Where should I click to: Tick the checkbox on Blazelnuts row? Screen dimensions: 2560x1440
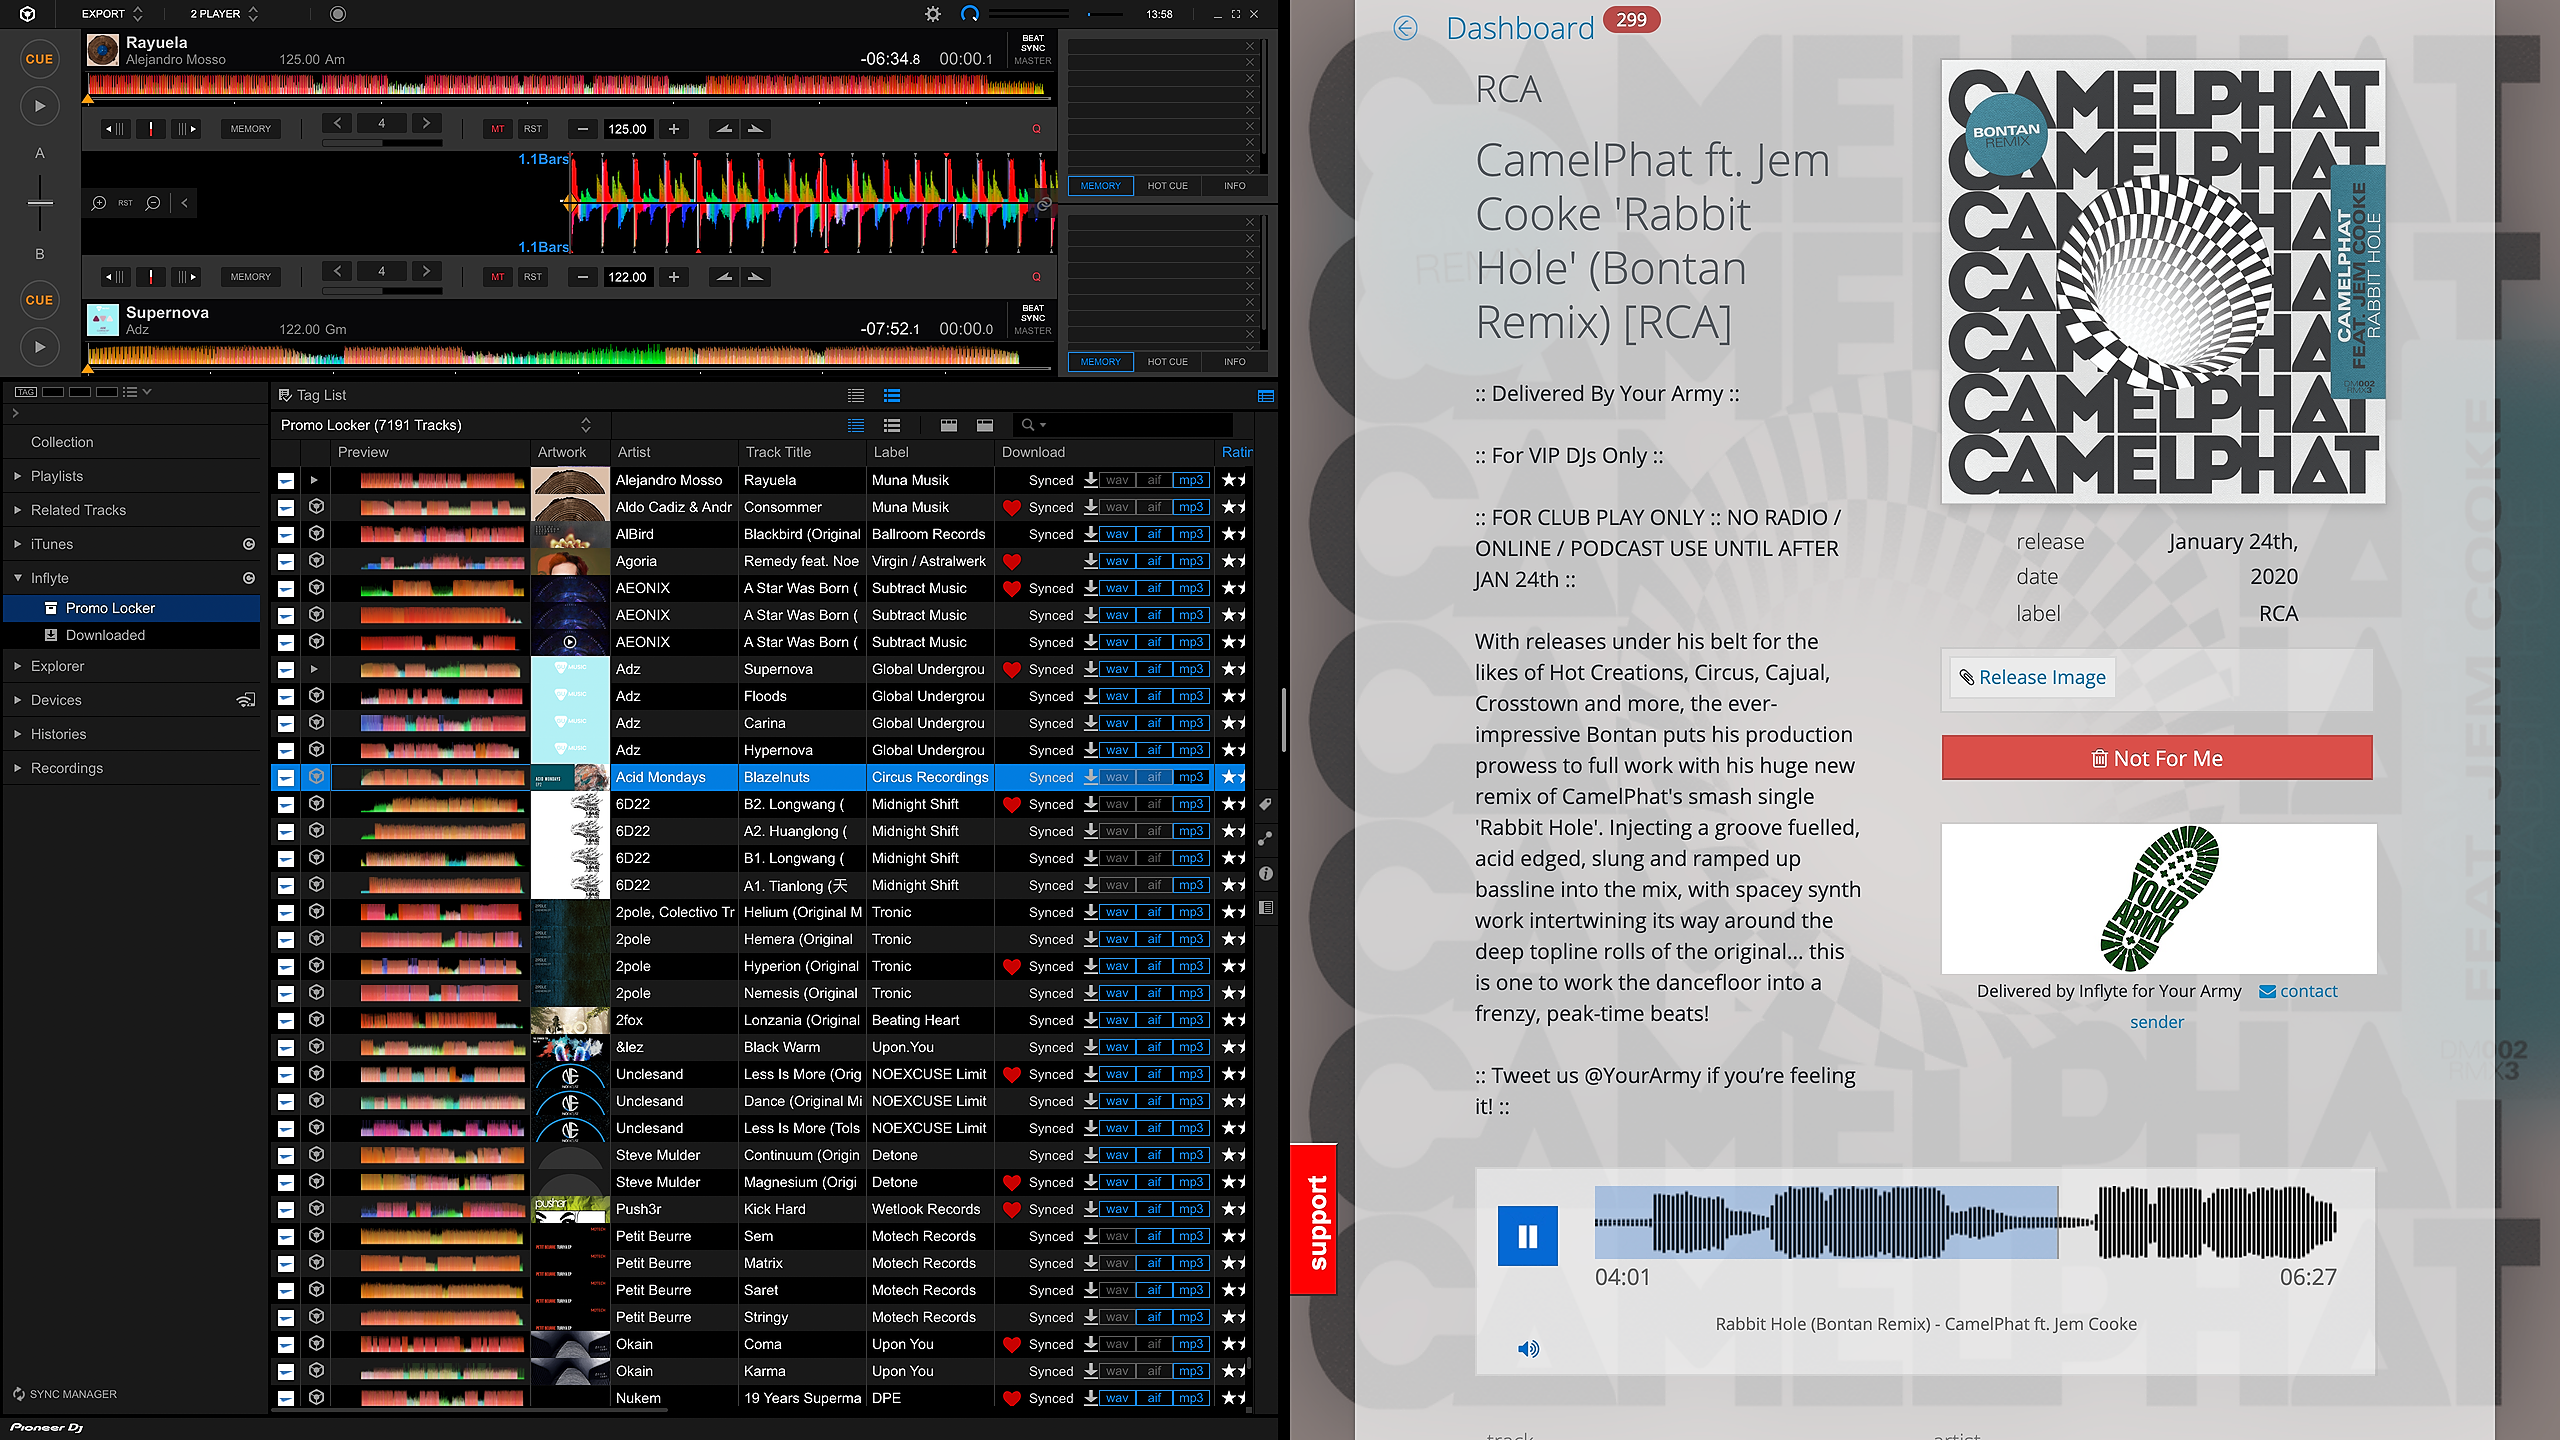pos(286,778)
